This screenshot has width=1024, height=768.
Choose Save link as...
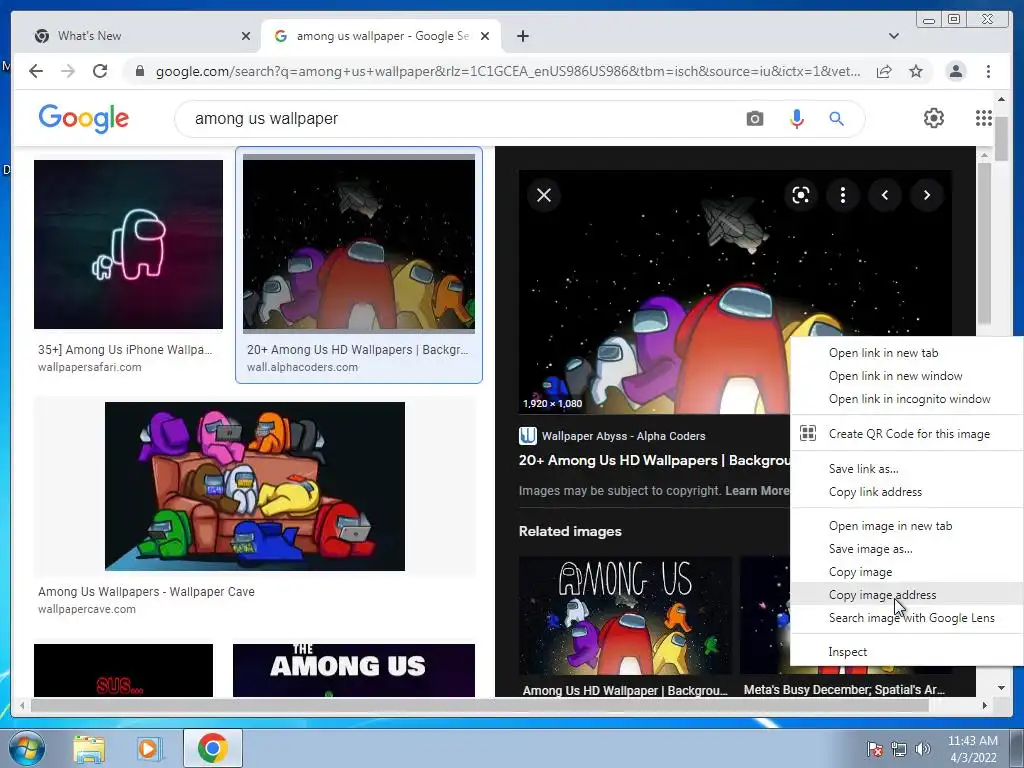(x=906, y=469)
